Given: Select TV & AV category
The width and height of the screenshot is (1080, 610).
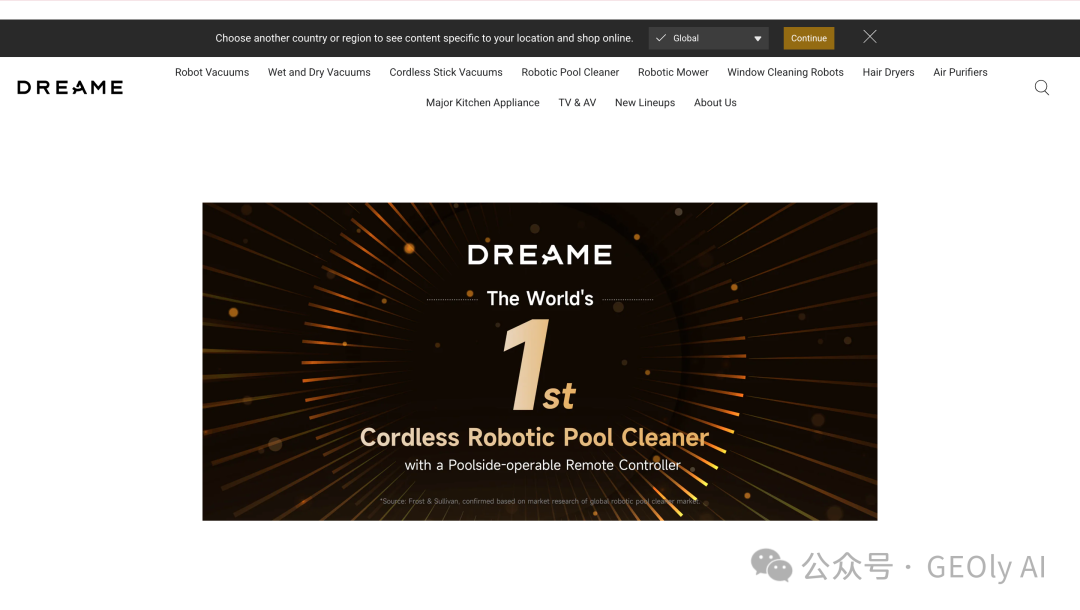Looking at the screenshot, I should [x=577, y=103].
